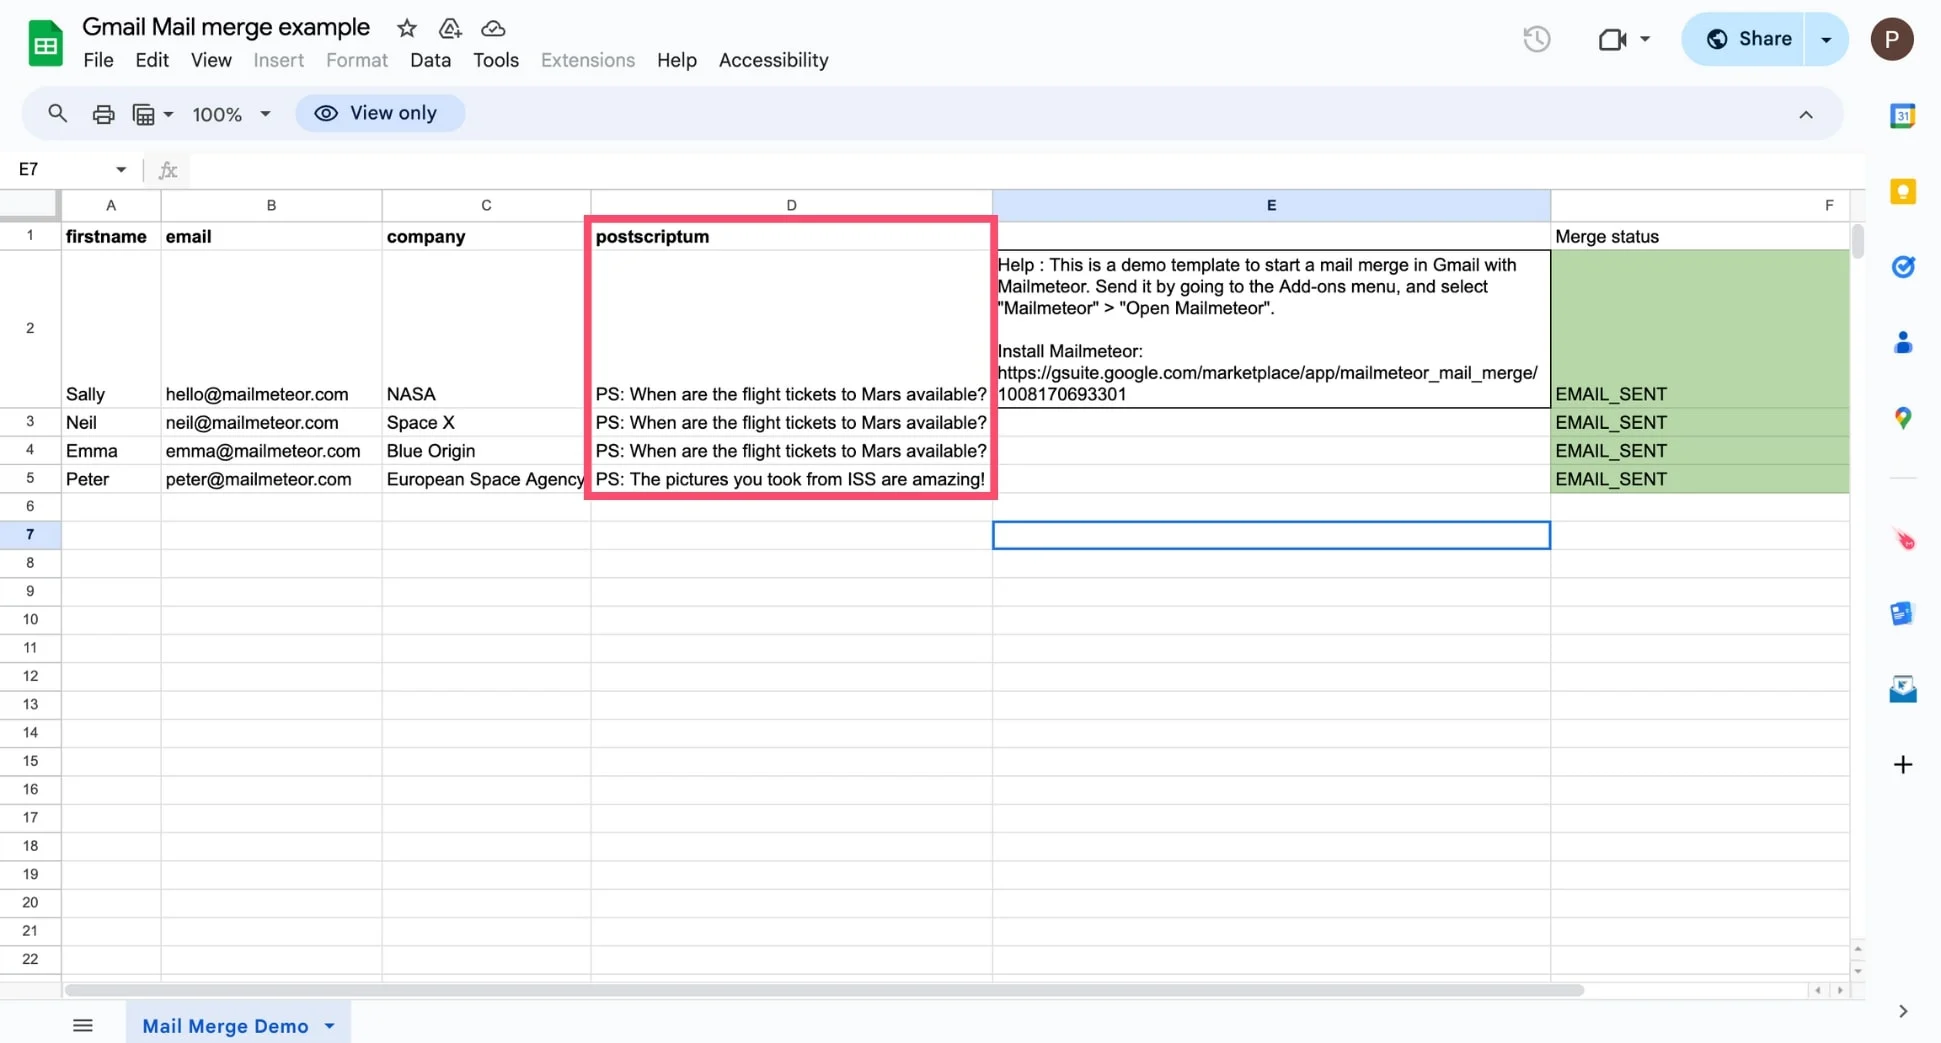Open the Tools menu

(x=496, y=60)
